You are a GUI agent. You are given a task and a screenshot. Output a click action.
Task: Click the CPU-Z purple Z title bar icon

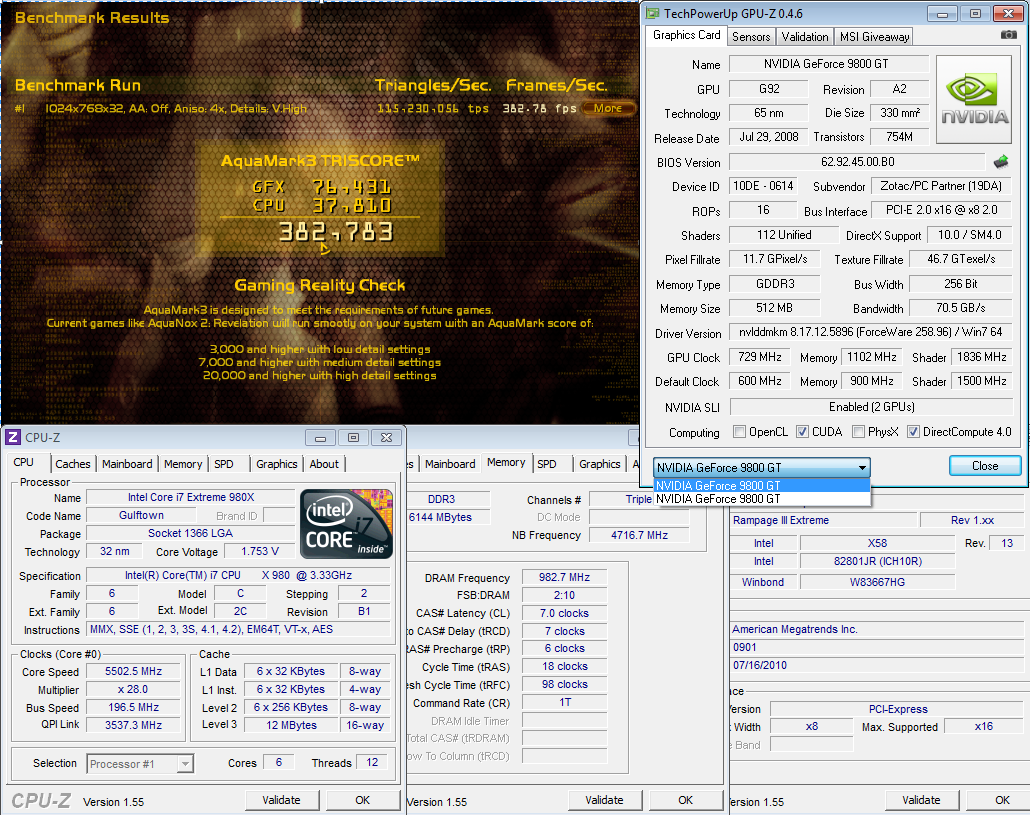pyautogui.click(x=12, y=437)
